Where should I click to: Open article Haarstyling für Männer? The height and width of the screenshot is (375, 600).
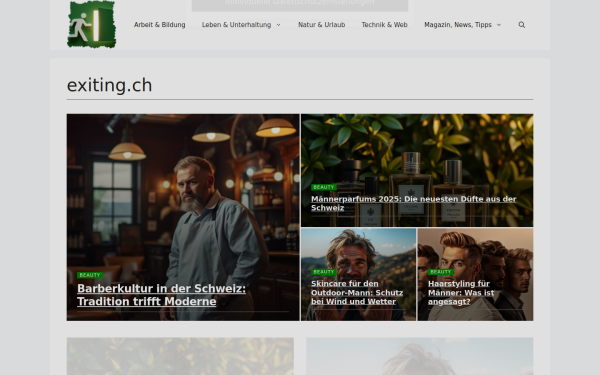461,292
